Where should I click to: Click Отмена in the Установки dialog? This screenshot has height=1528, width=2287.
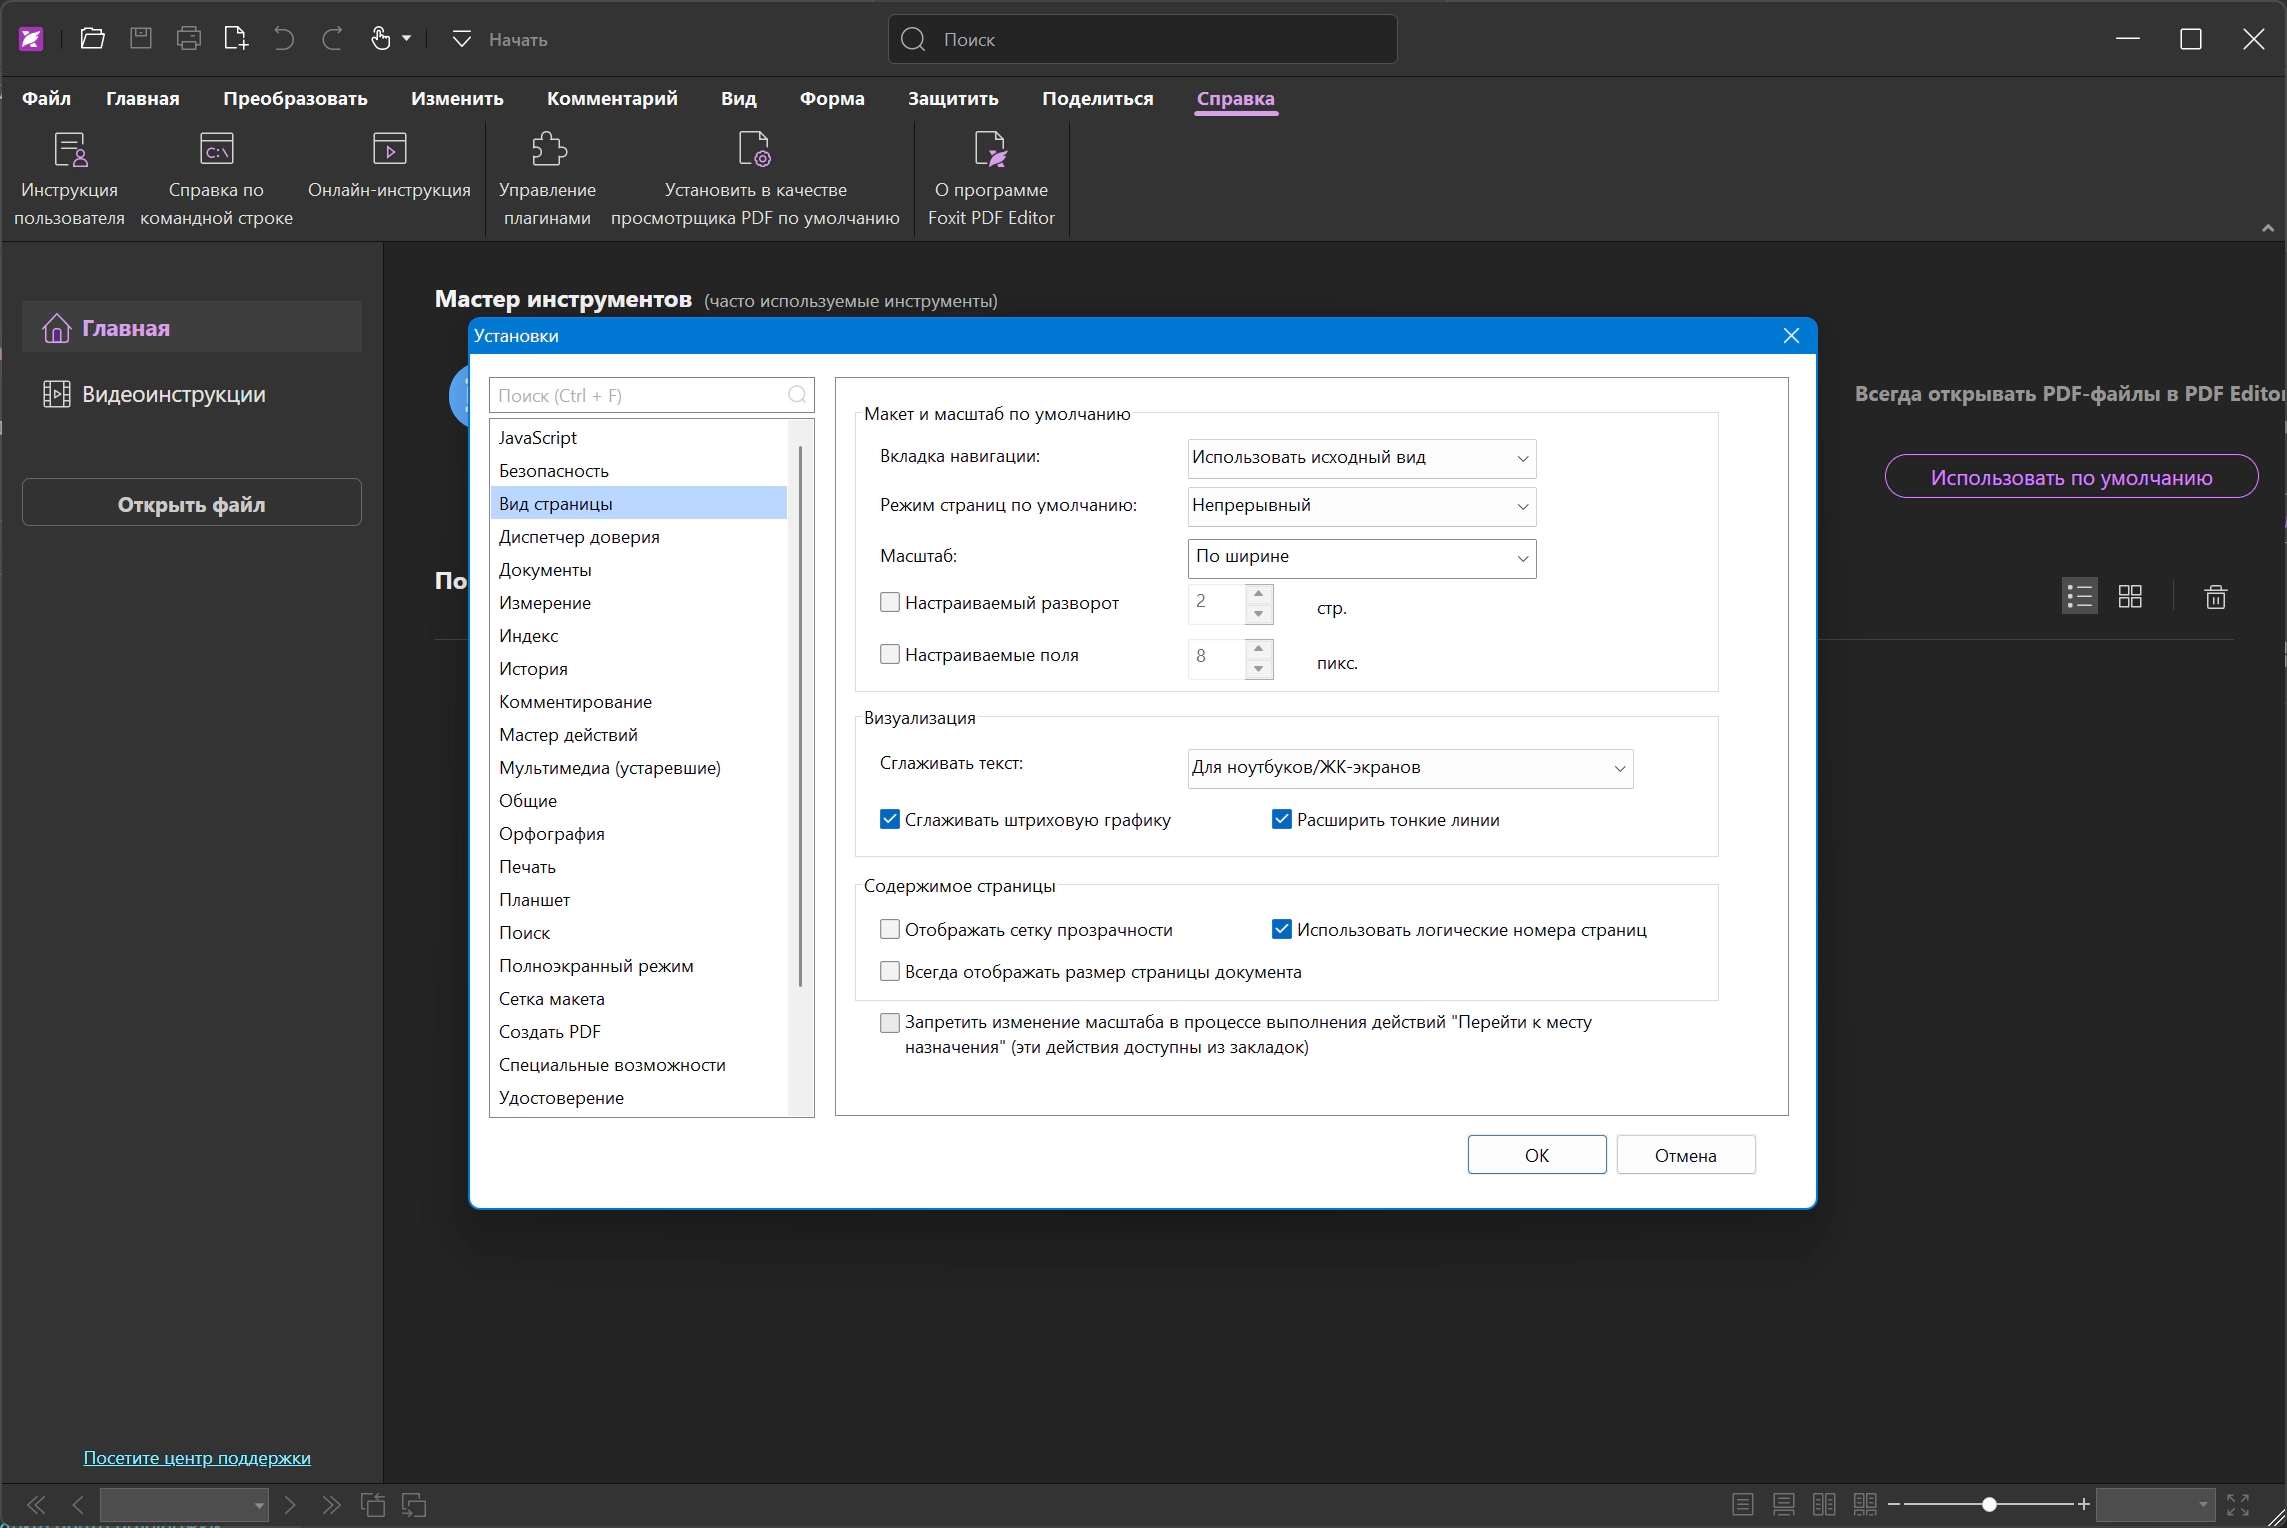[1686, 1155]
